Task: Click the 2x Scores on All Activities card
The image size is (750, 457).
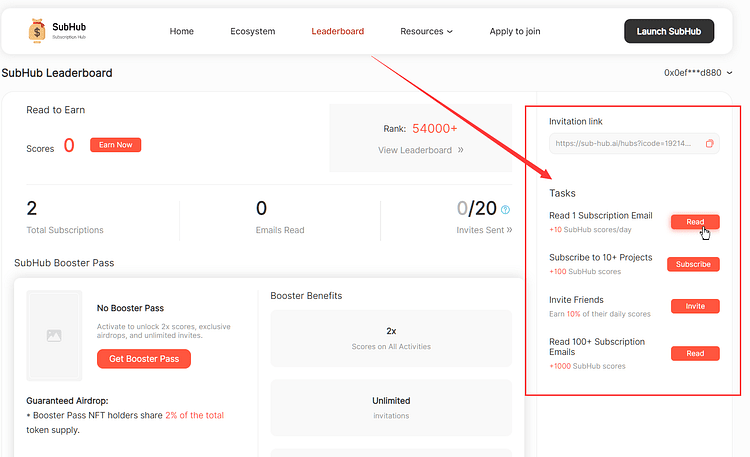Action: pos(391,338)
